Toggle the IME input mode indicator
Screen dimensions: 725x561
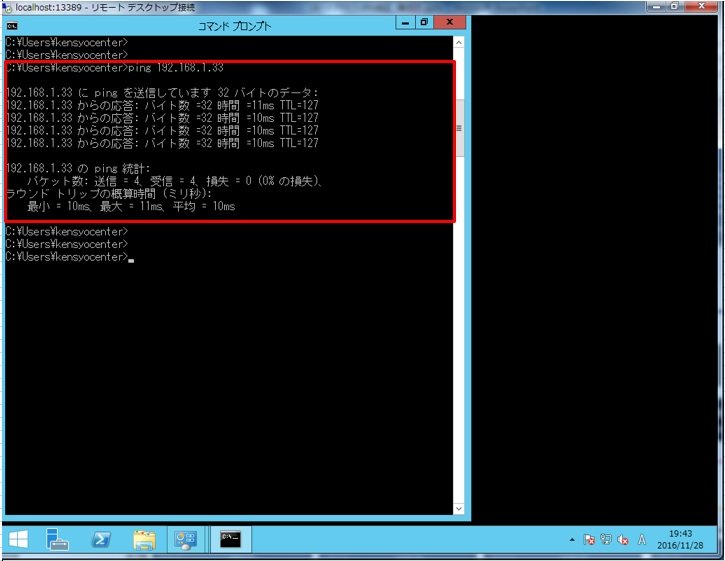coord(641,540)
